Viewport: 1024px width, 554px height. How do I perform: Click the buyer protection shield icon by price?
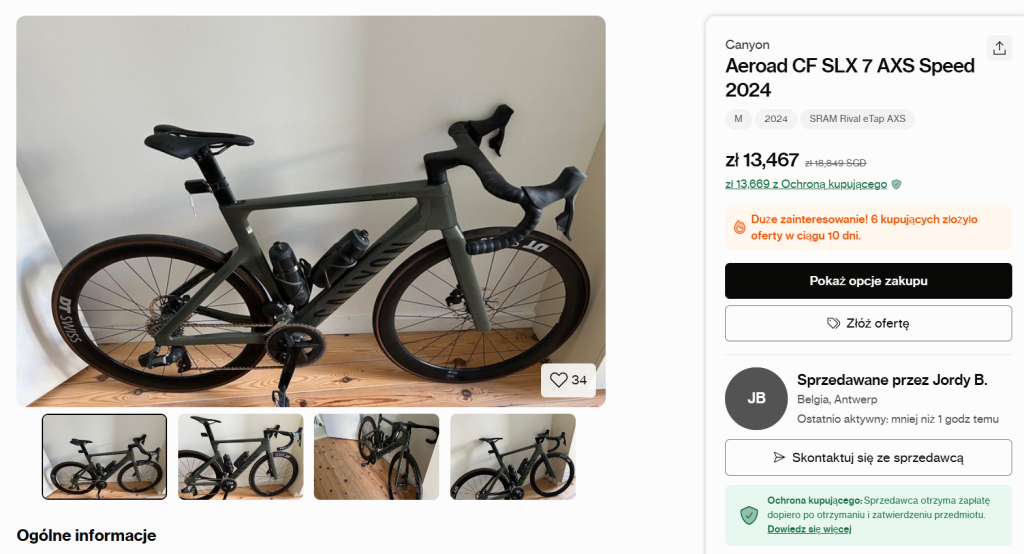coord(897,184)
